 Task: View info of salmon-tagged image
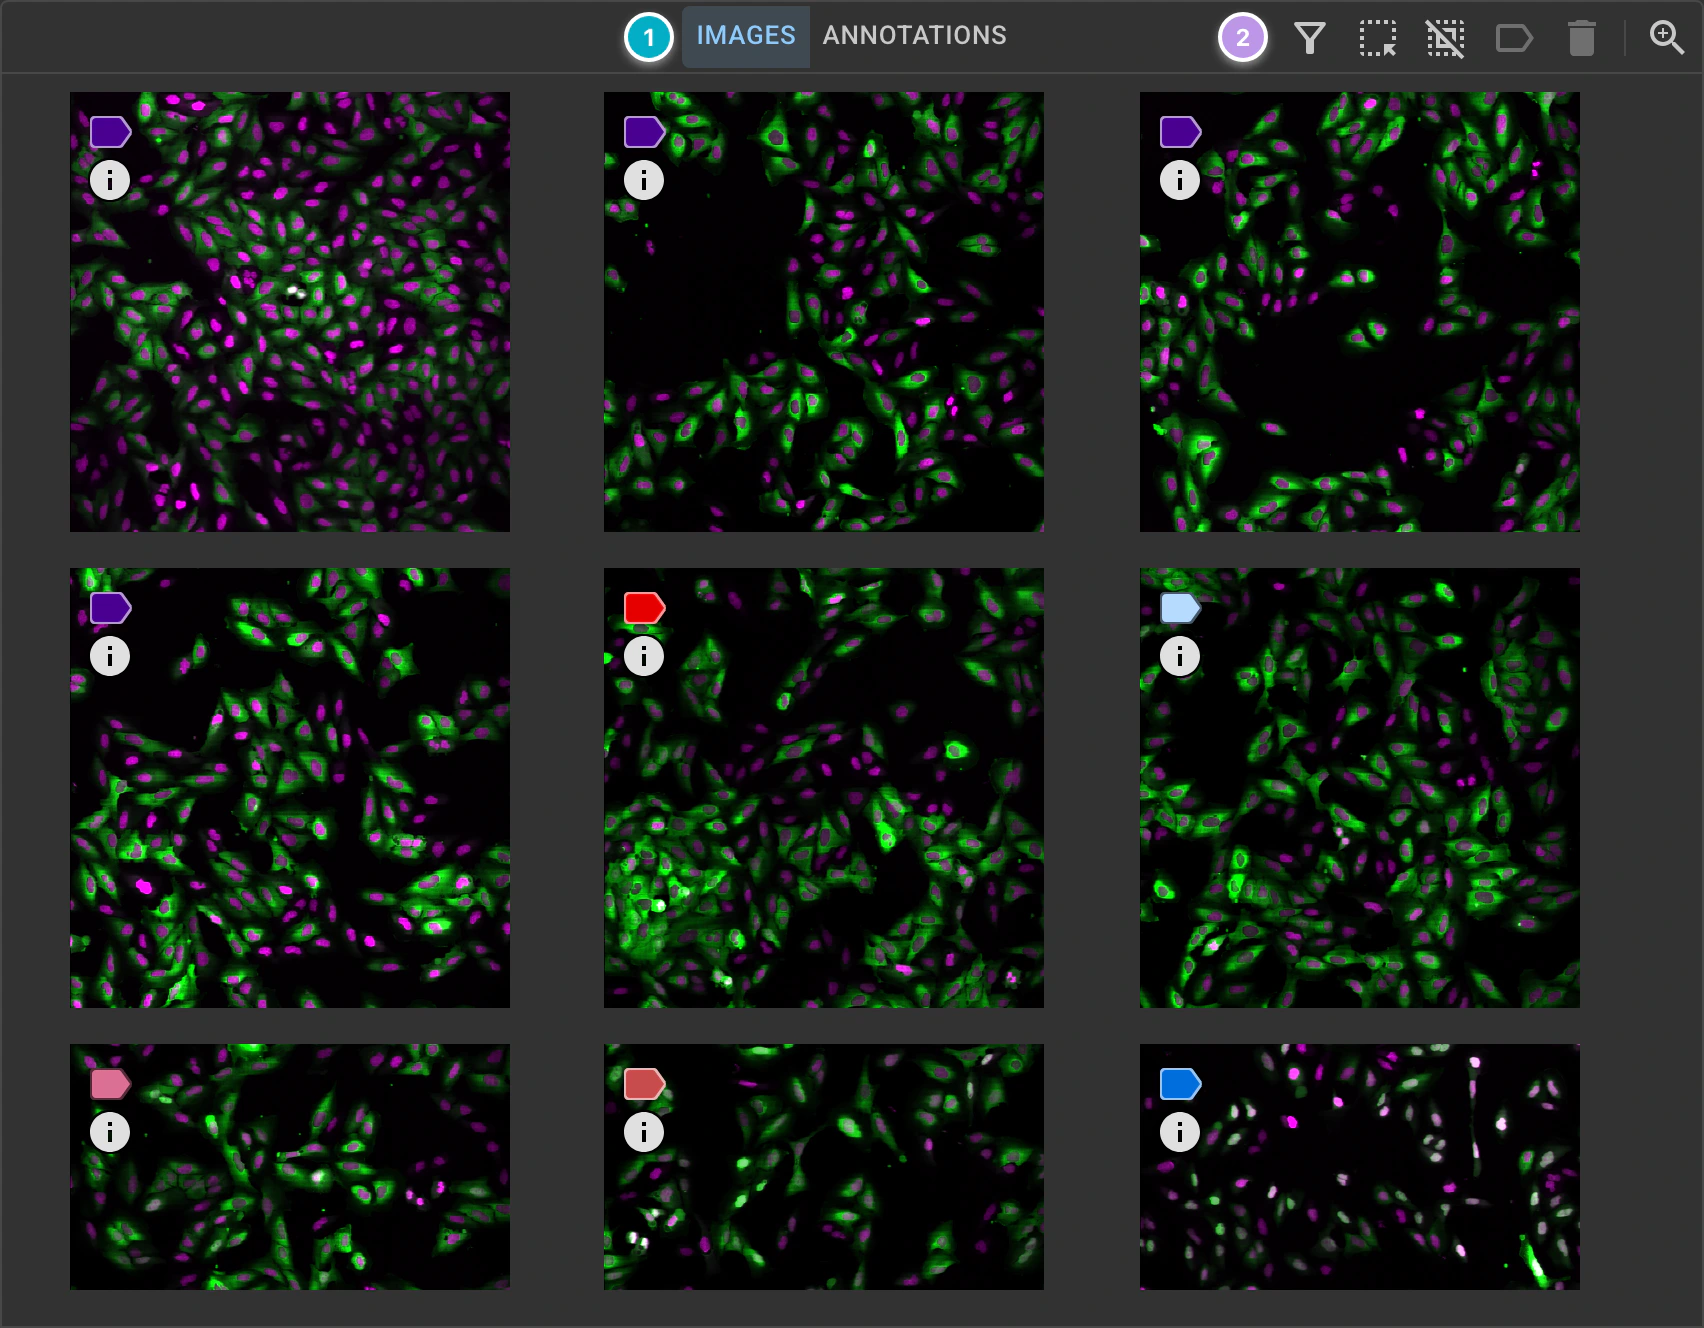tap(644, 1133)
